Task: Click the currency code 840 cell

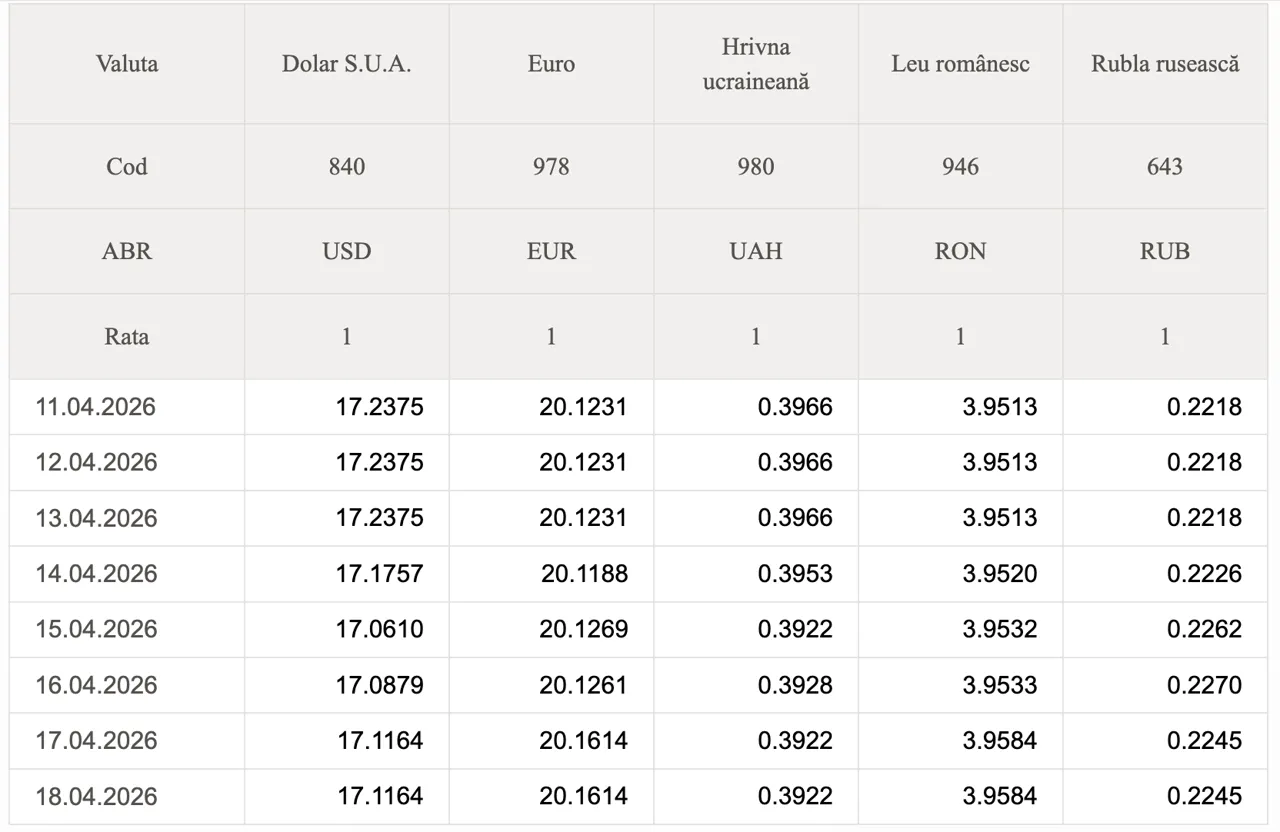Action: (x=346, y=166)
